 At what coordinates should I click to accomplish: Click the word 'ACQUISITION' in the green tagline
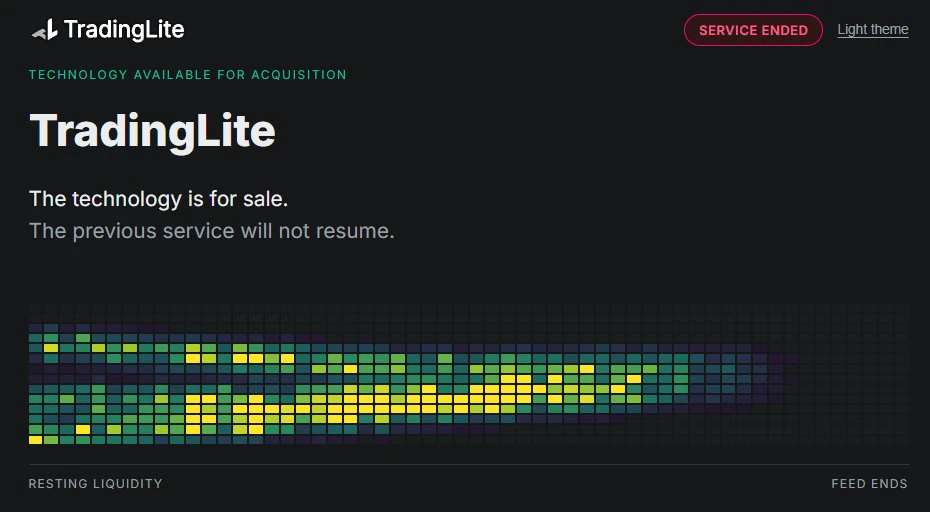[x=299, y=75]
